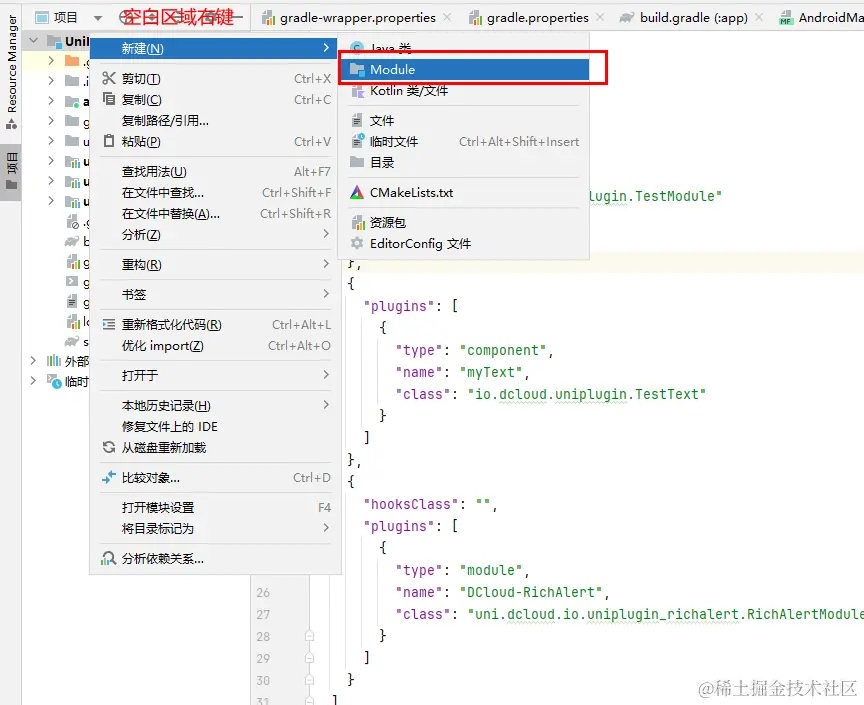This screenshot has width=864, height=705.
Task: Select 打开模块设置 entry
Action: click(215, 508)
